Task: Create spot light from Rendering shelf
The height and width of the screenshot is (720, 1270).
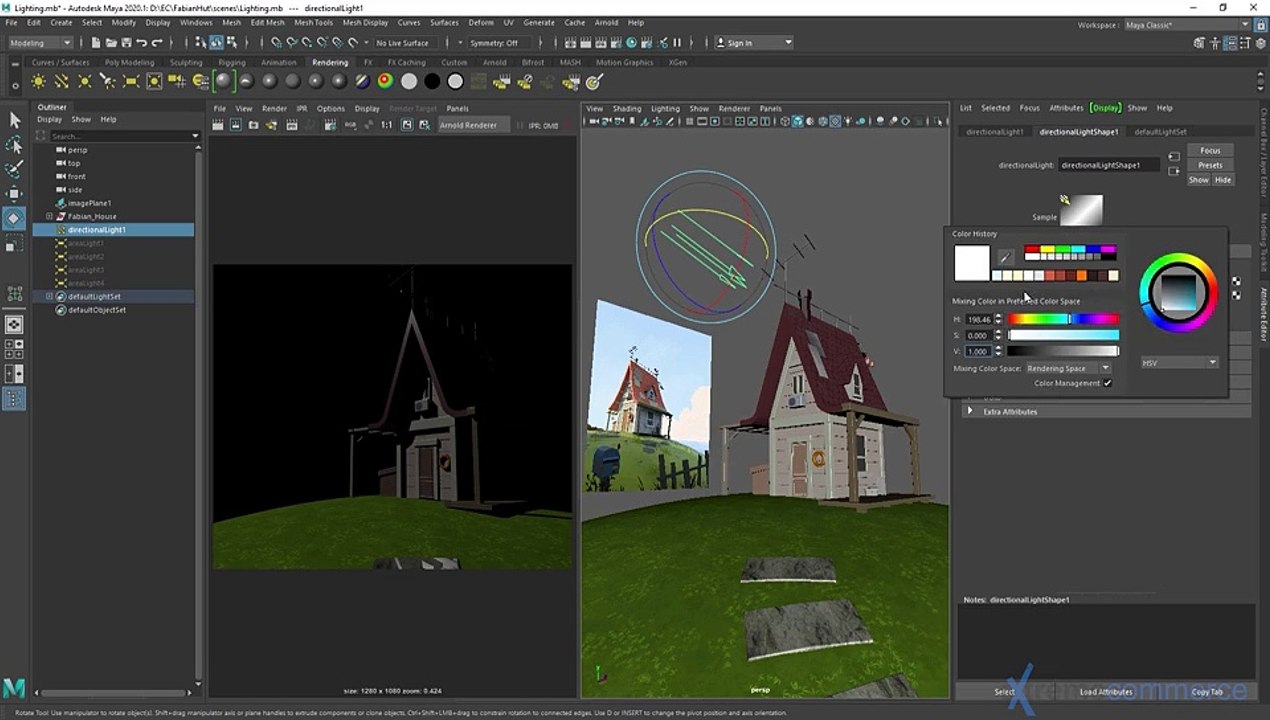Action: pos(108,82)
